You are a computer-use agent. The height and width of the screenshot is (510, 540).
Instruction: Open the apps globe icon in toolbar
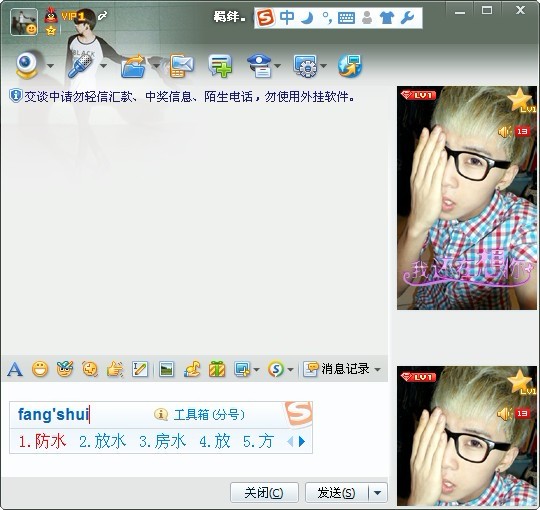click(x=350, y=66)
